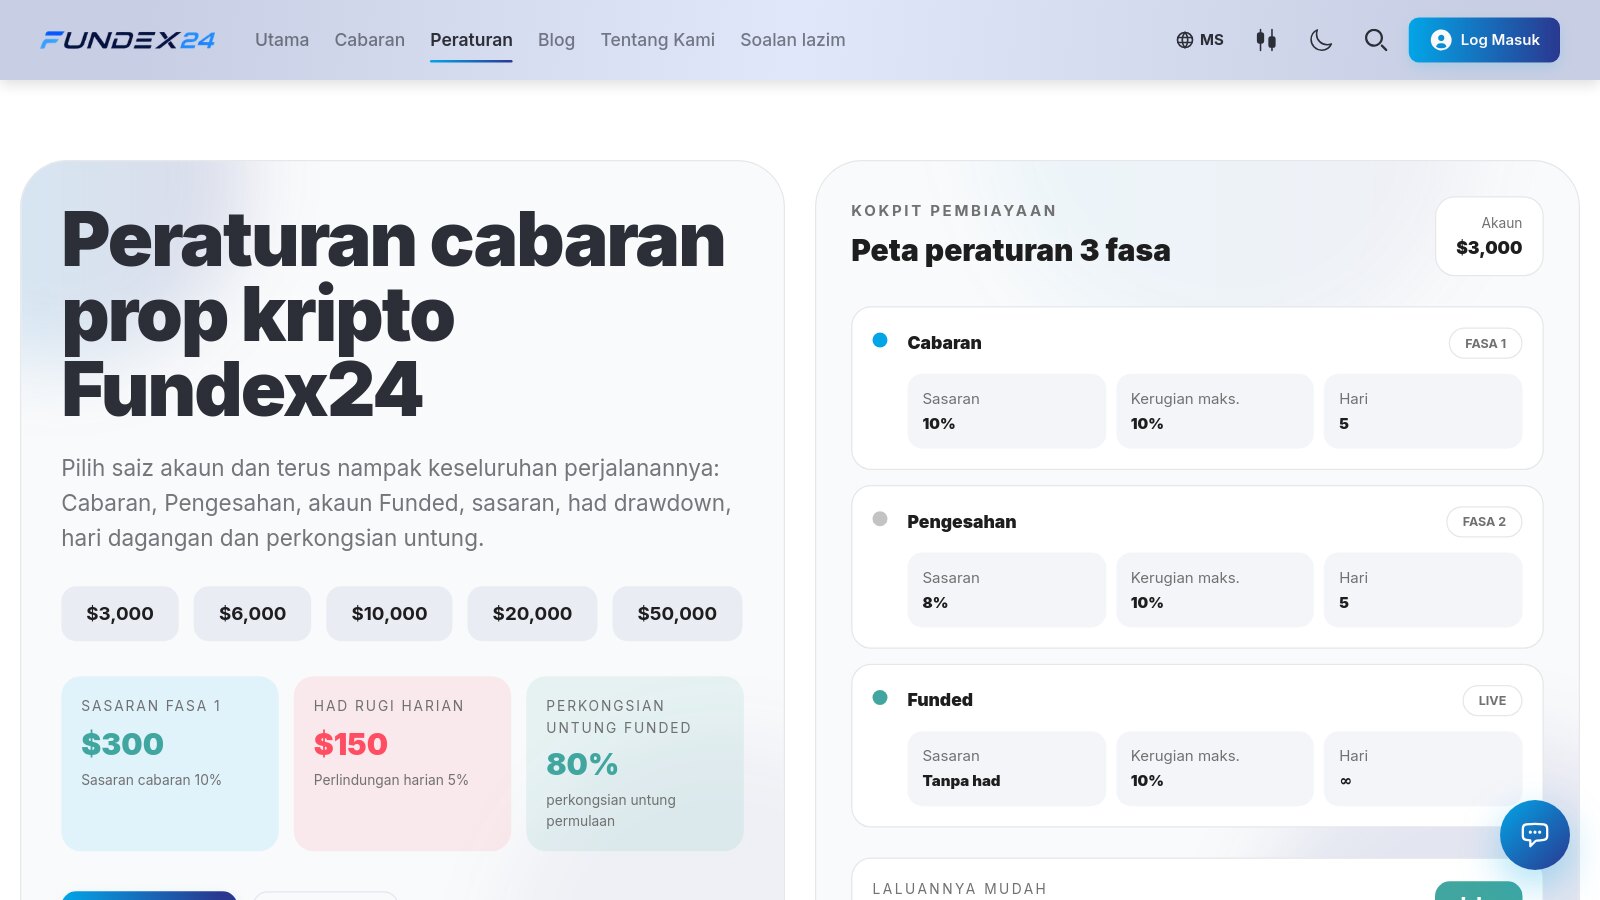Click Pengesahan Sasaran 8% cell
1600x900 pixels.
point(1006,590)
